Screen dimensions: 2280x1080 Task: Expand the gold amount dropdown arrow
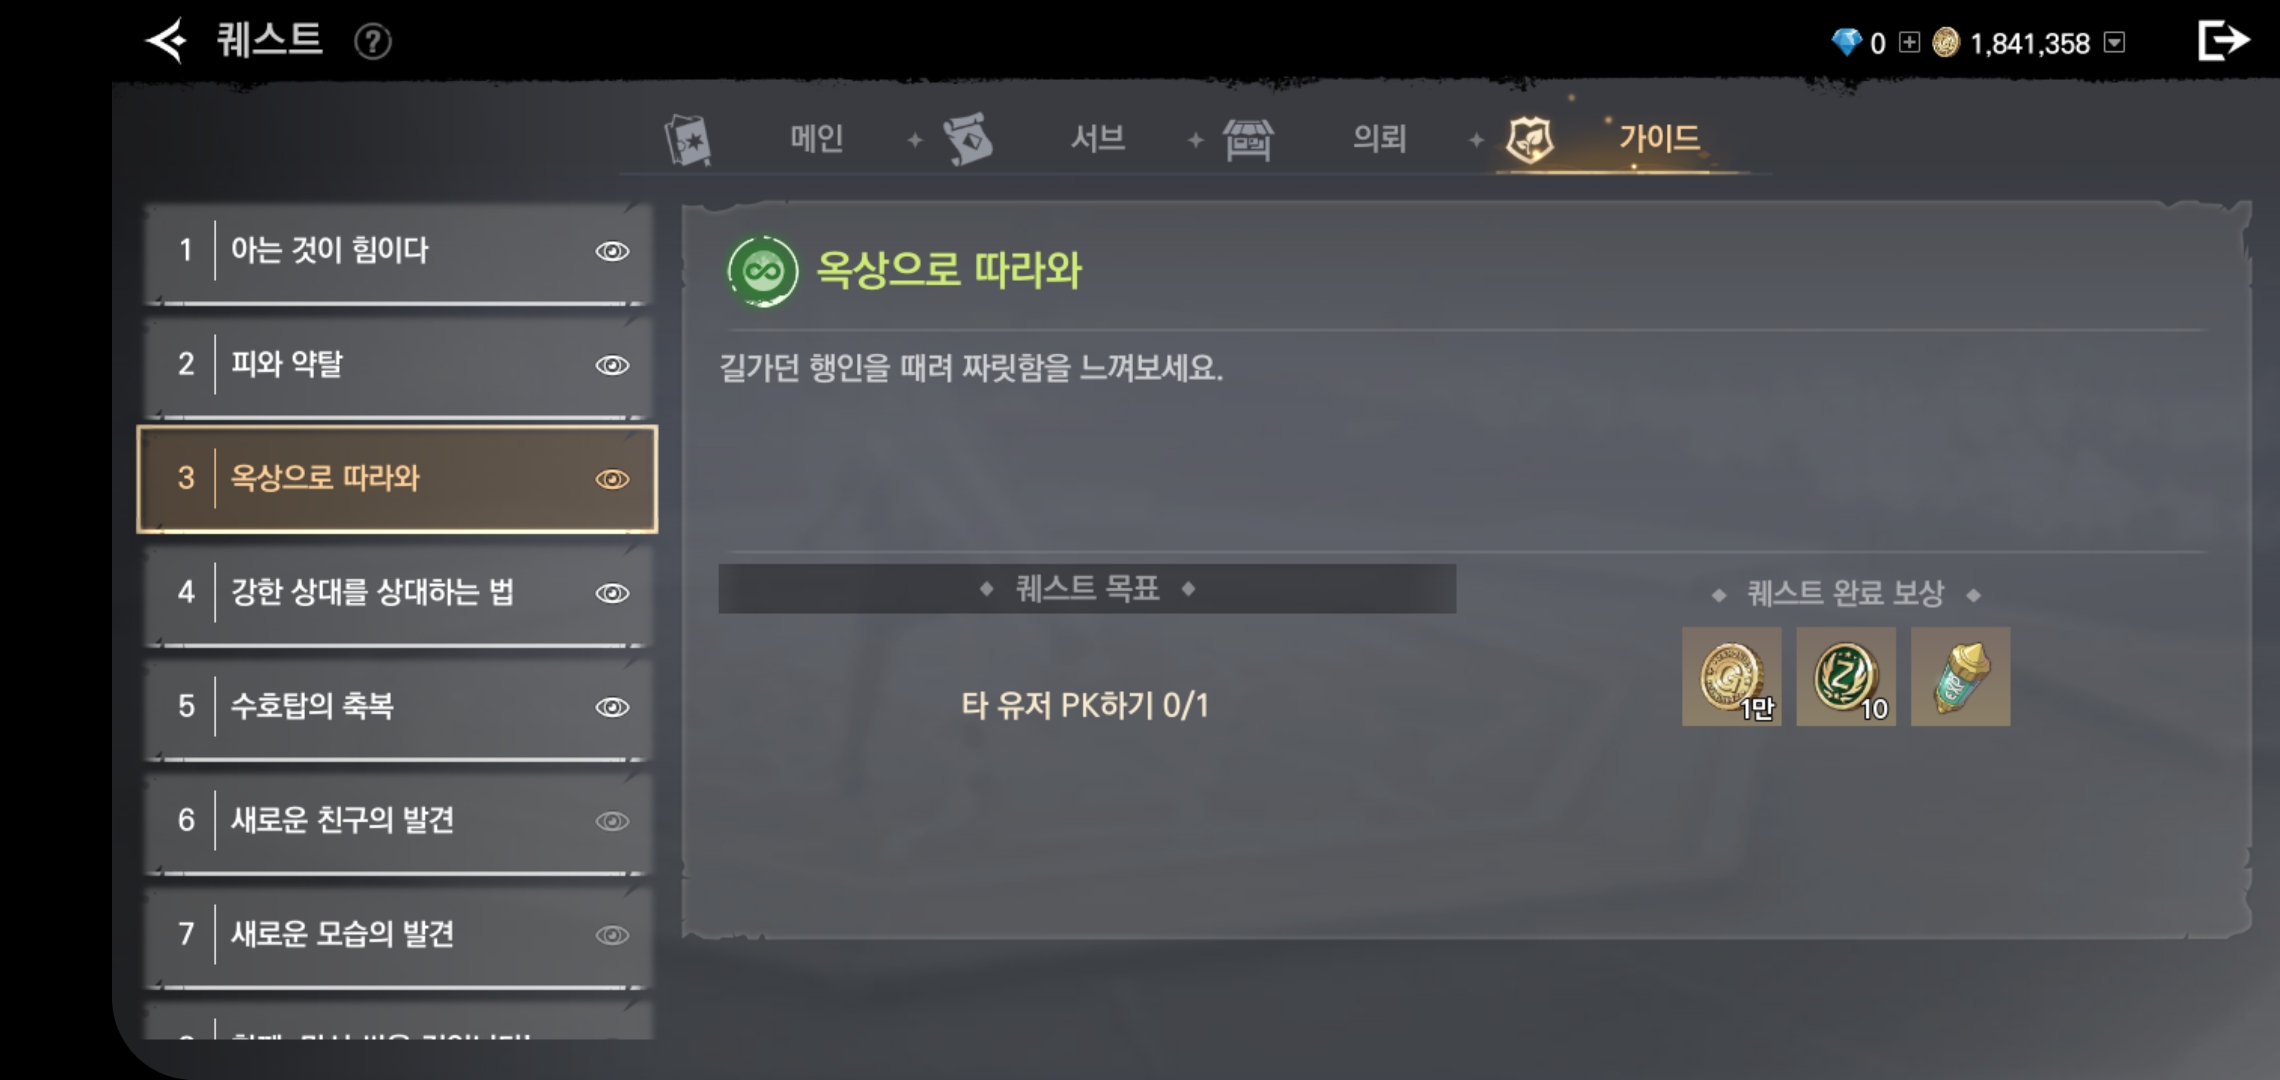[x=2114, y=42]
